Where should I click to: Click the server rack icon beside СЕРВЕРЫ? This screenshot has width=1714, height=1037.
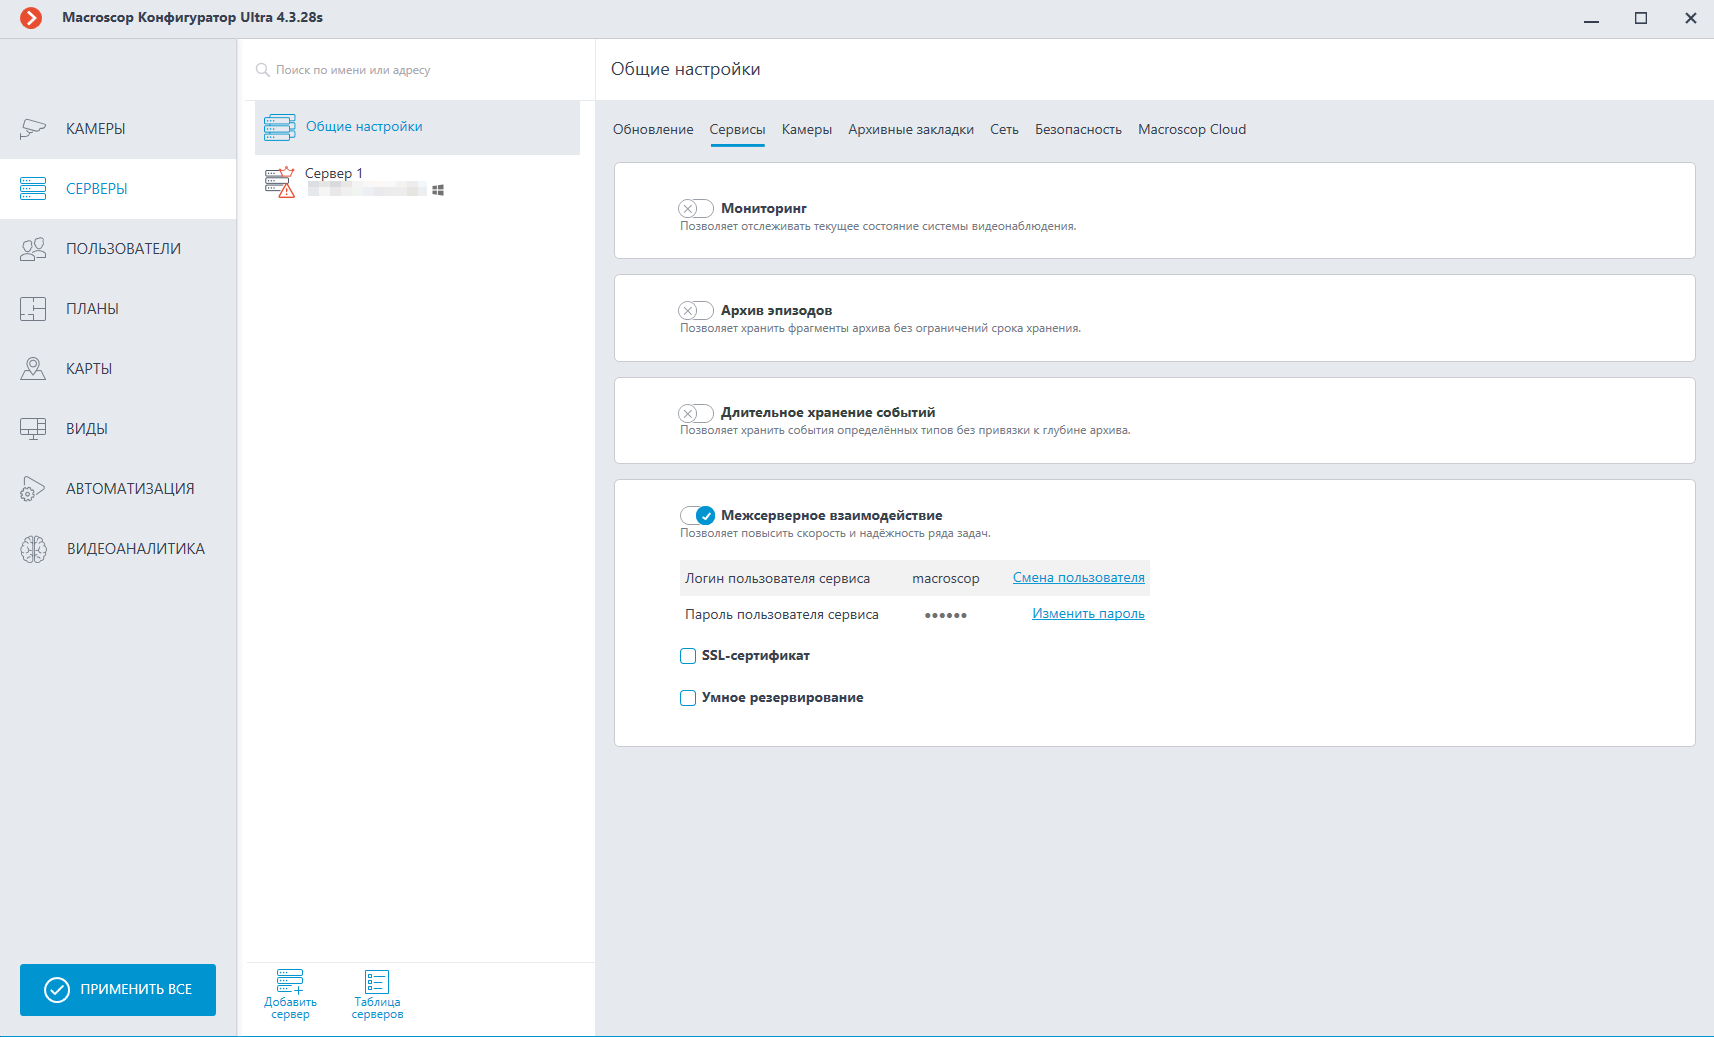point(33,189)
